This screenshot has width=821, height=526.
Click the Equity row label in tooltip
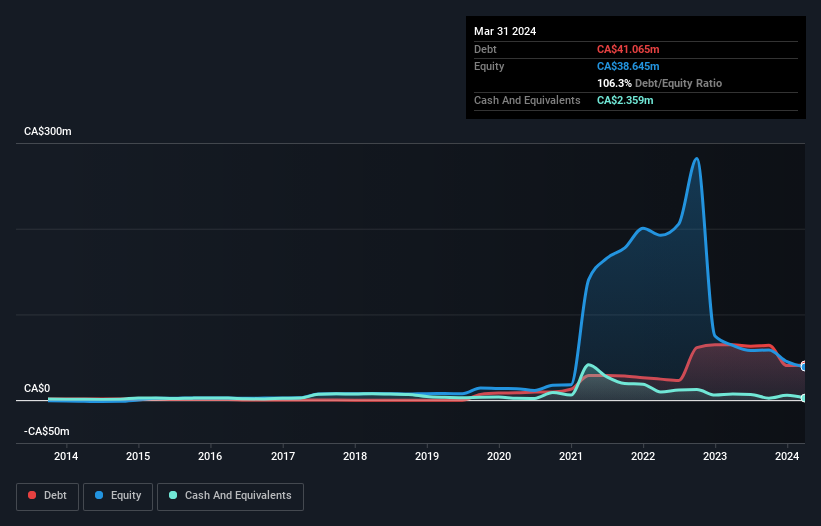489,66
